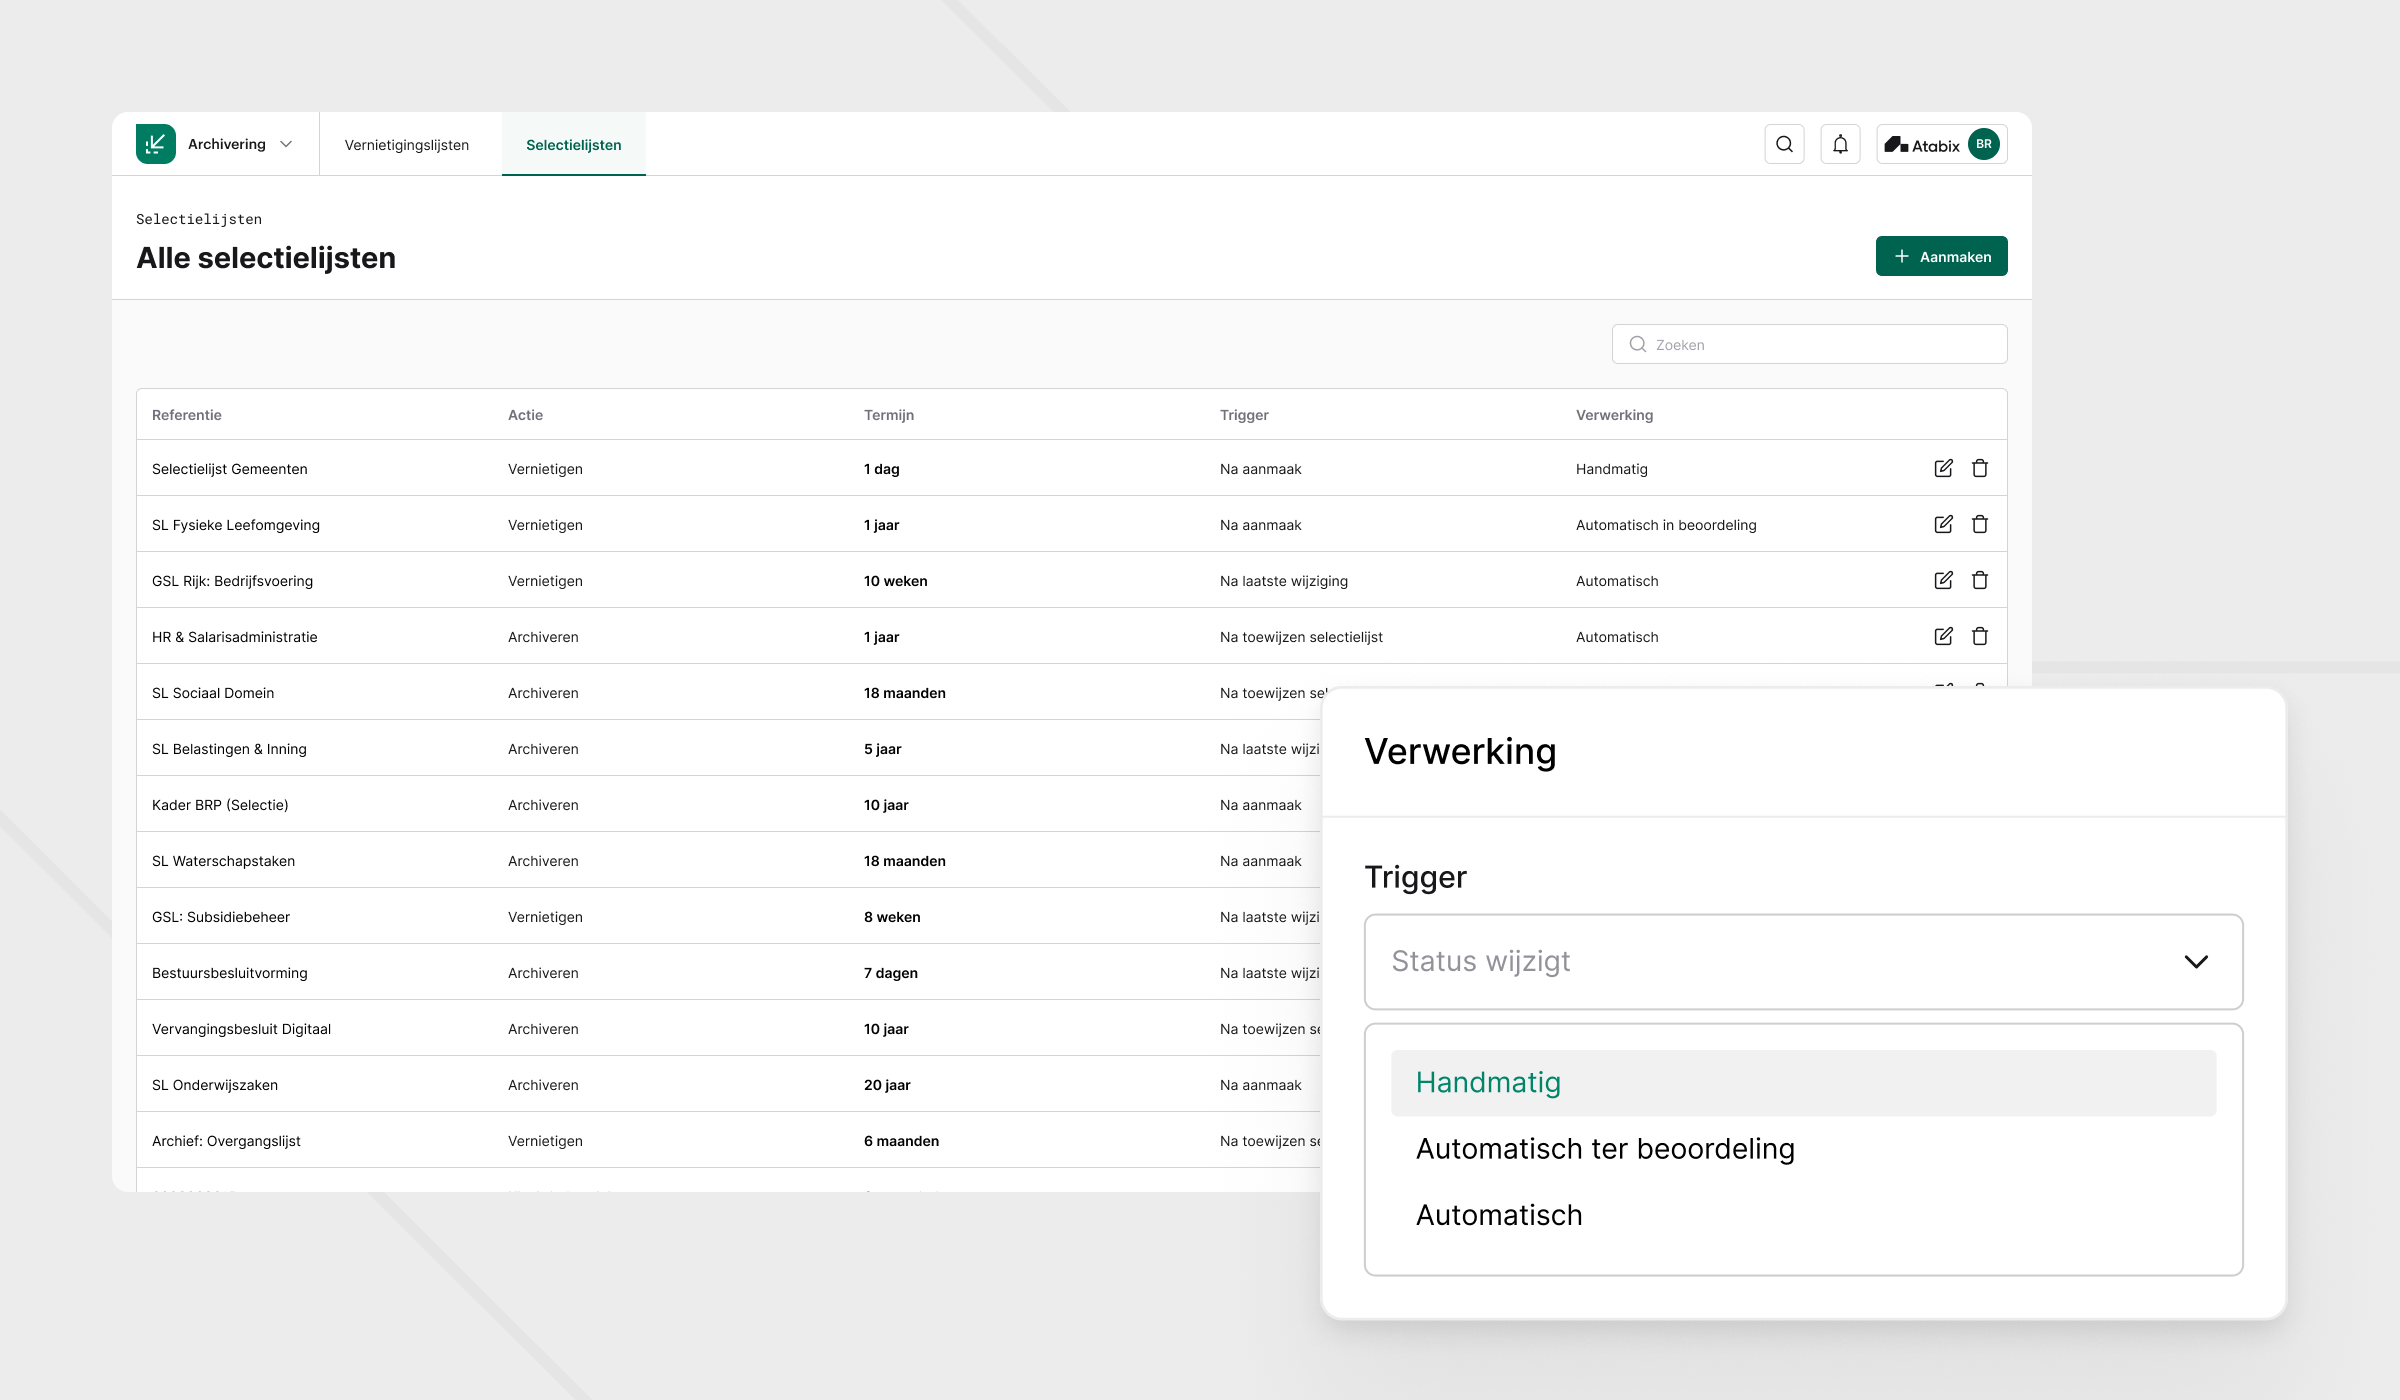
Task: Select Handmatig as processing option
Action: pos(1488,1081)
